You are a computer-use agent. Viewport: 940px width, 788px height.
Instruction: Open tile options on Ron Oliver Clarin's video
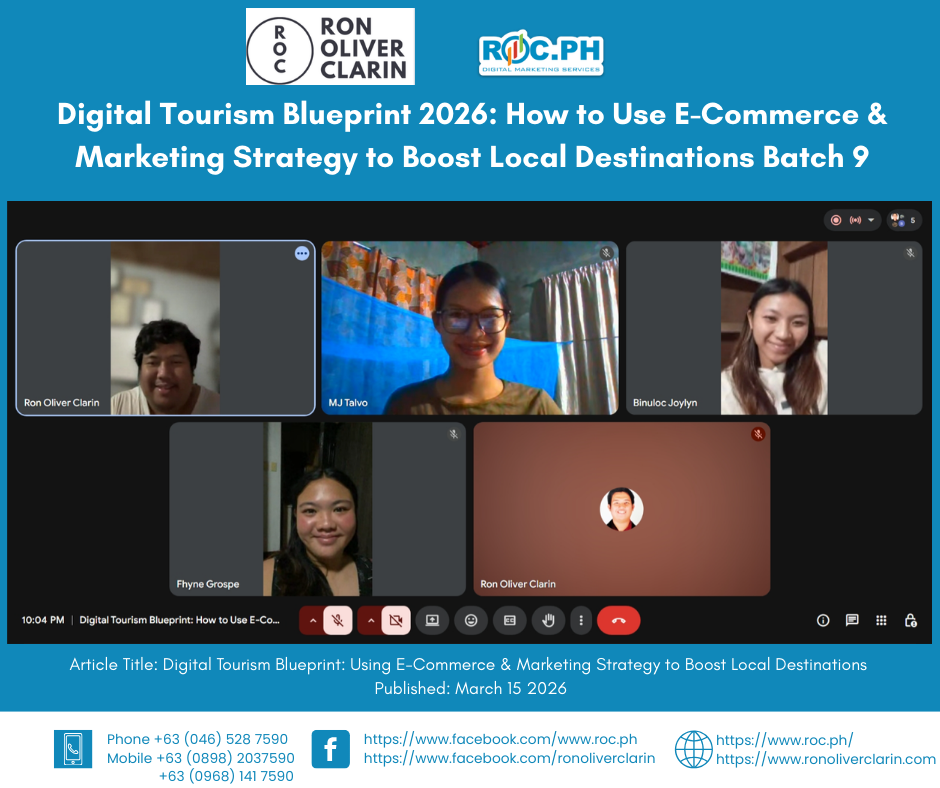(x=302, y=254)
